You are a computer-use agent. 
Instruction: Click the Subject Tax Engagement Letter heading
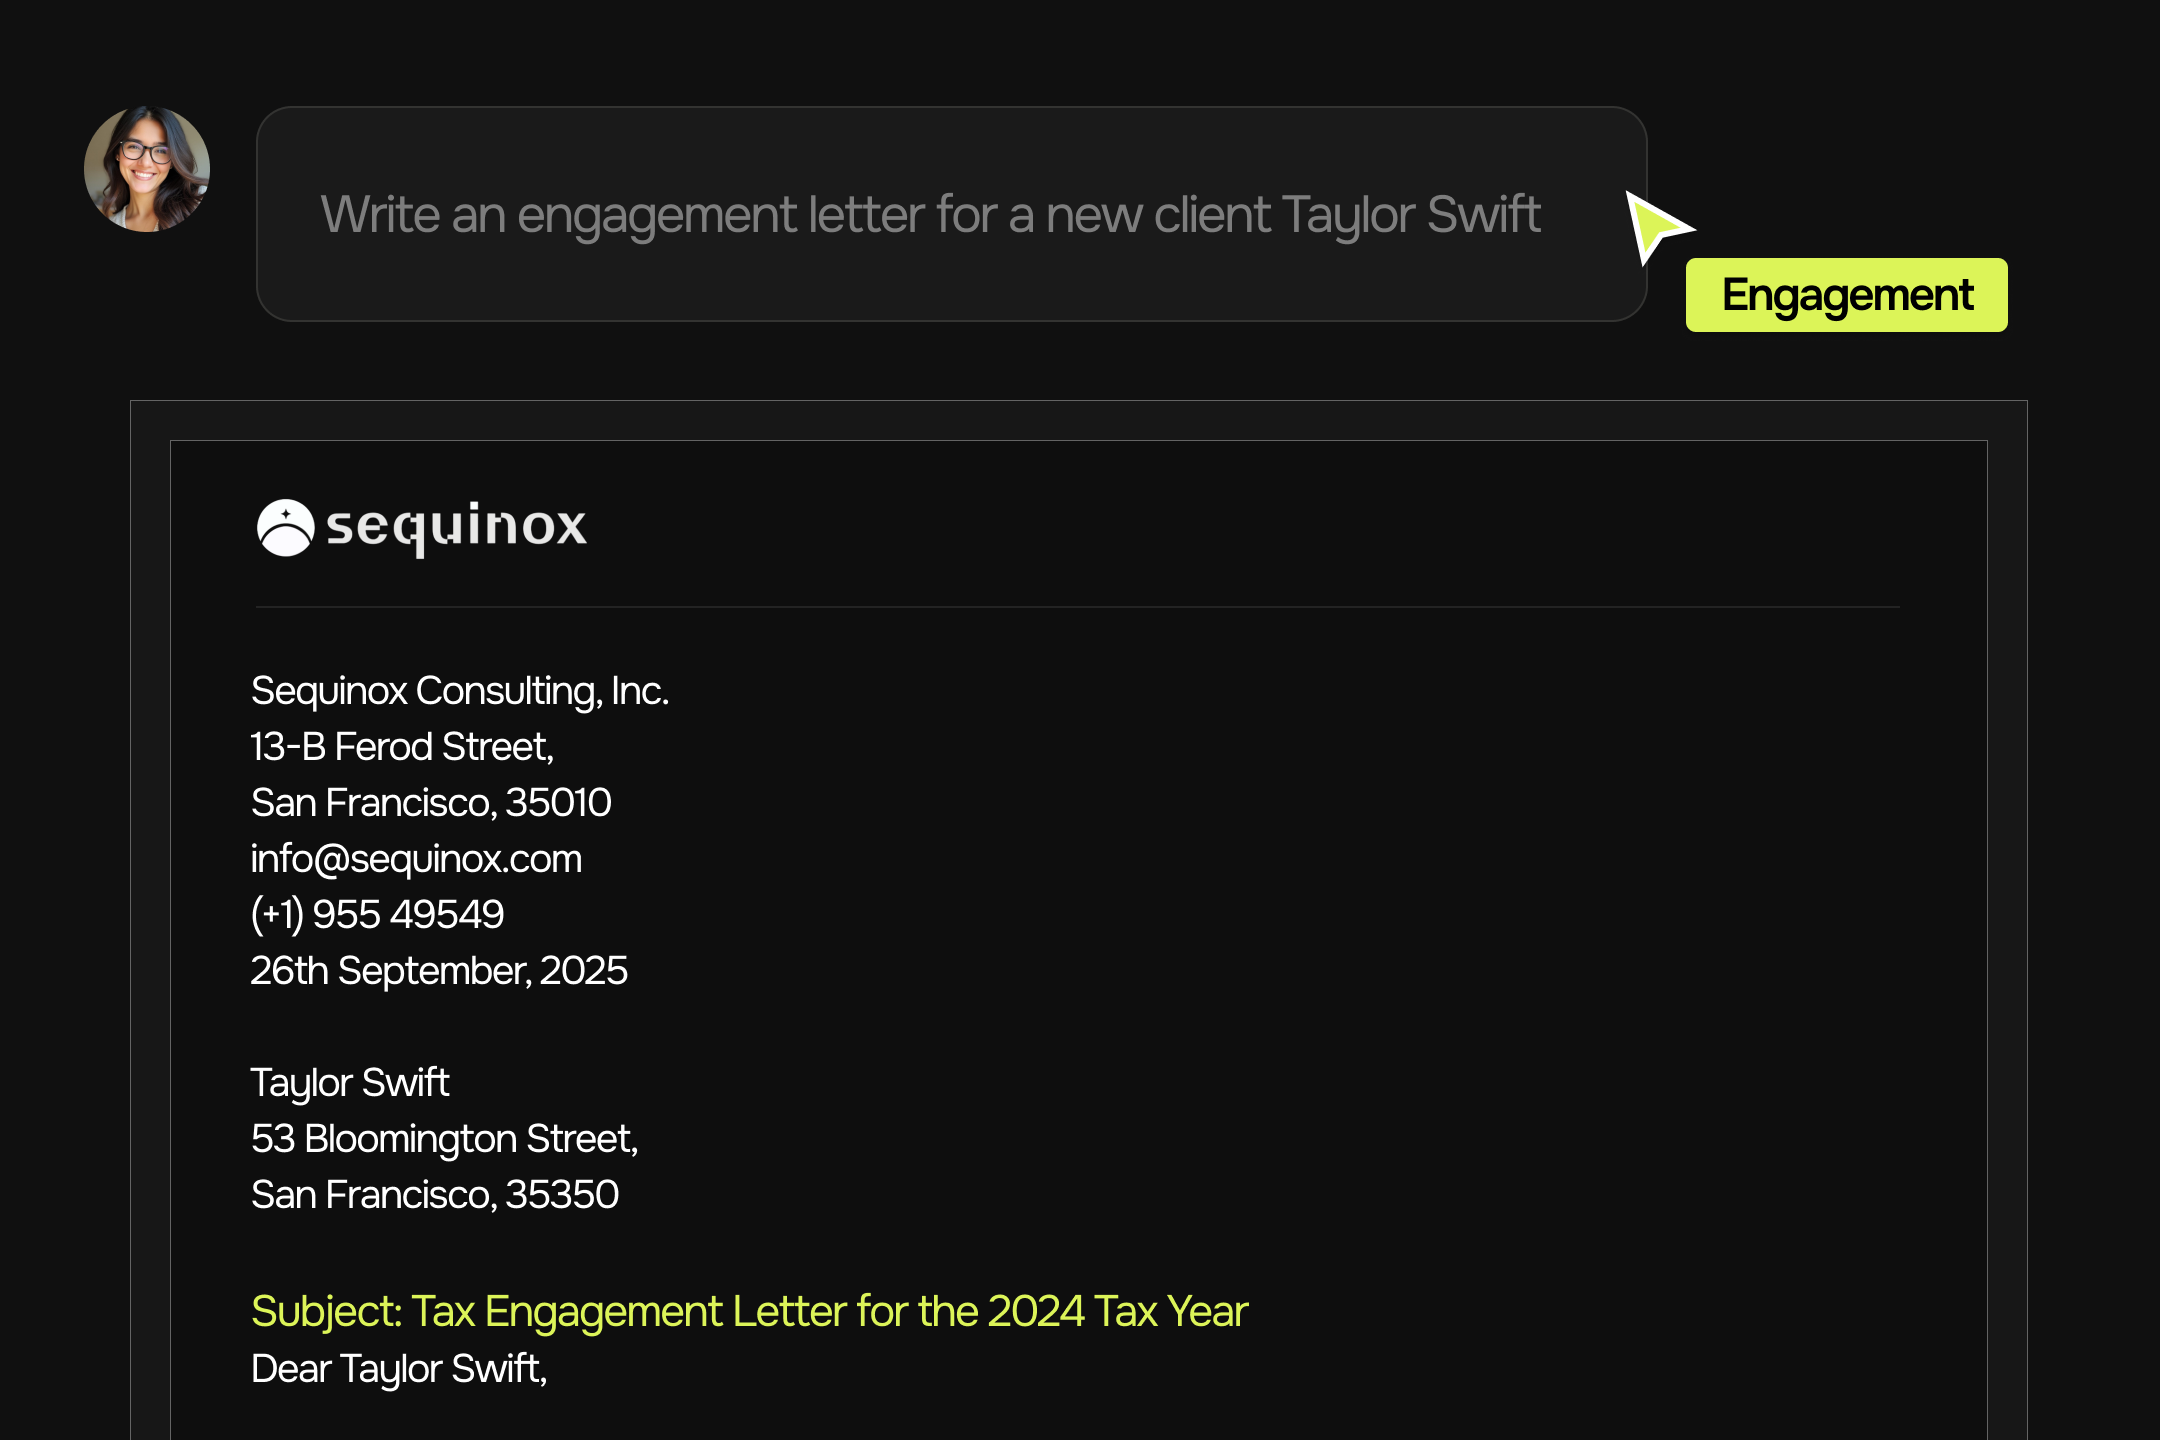click(749, 1311)
